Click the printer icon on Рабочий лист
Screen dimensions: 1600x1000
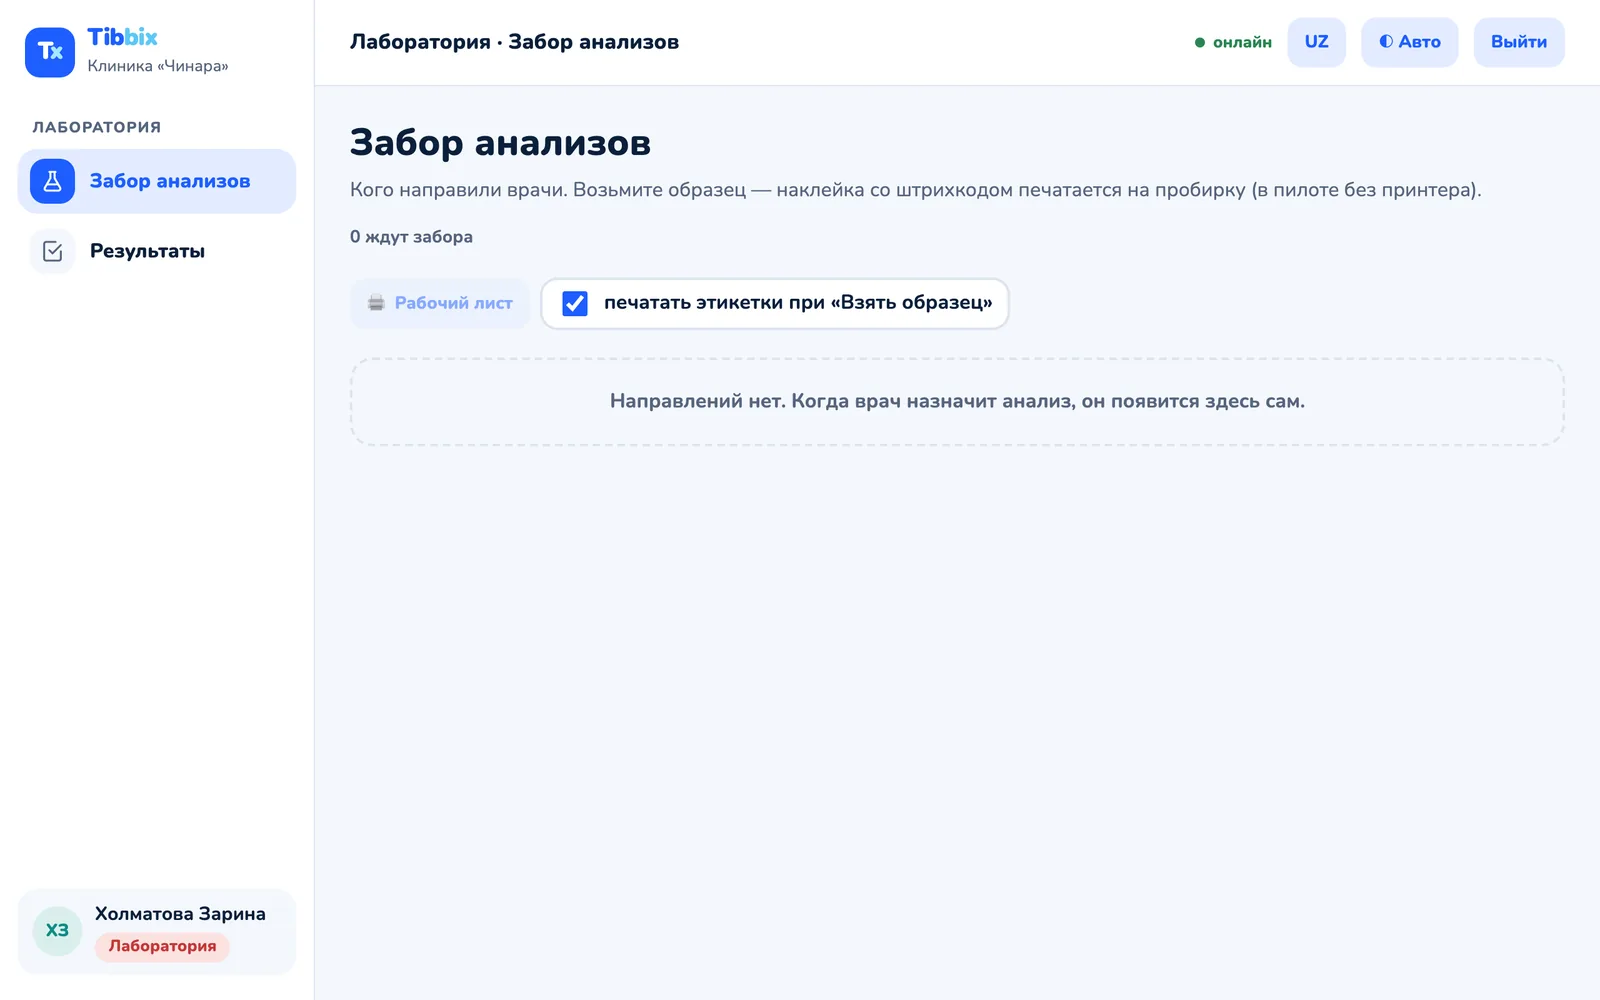(376, 303)
